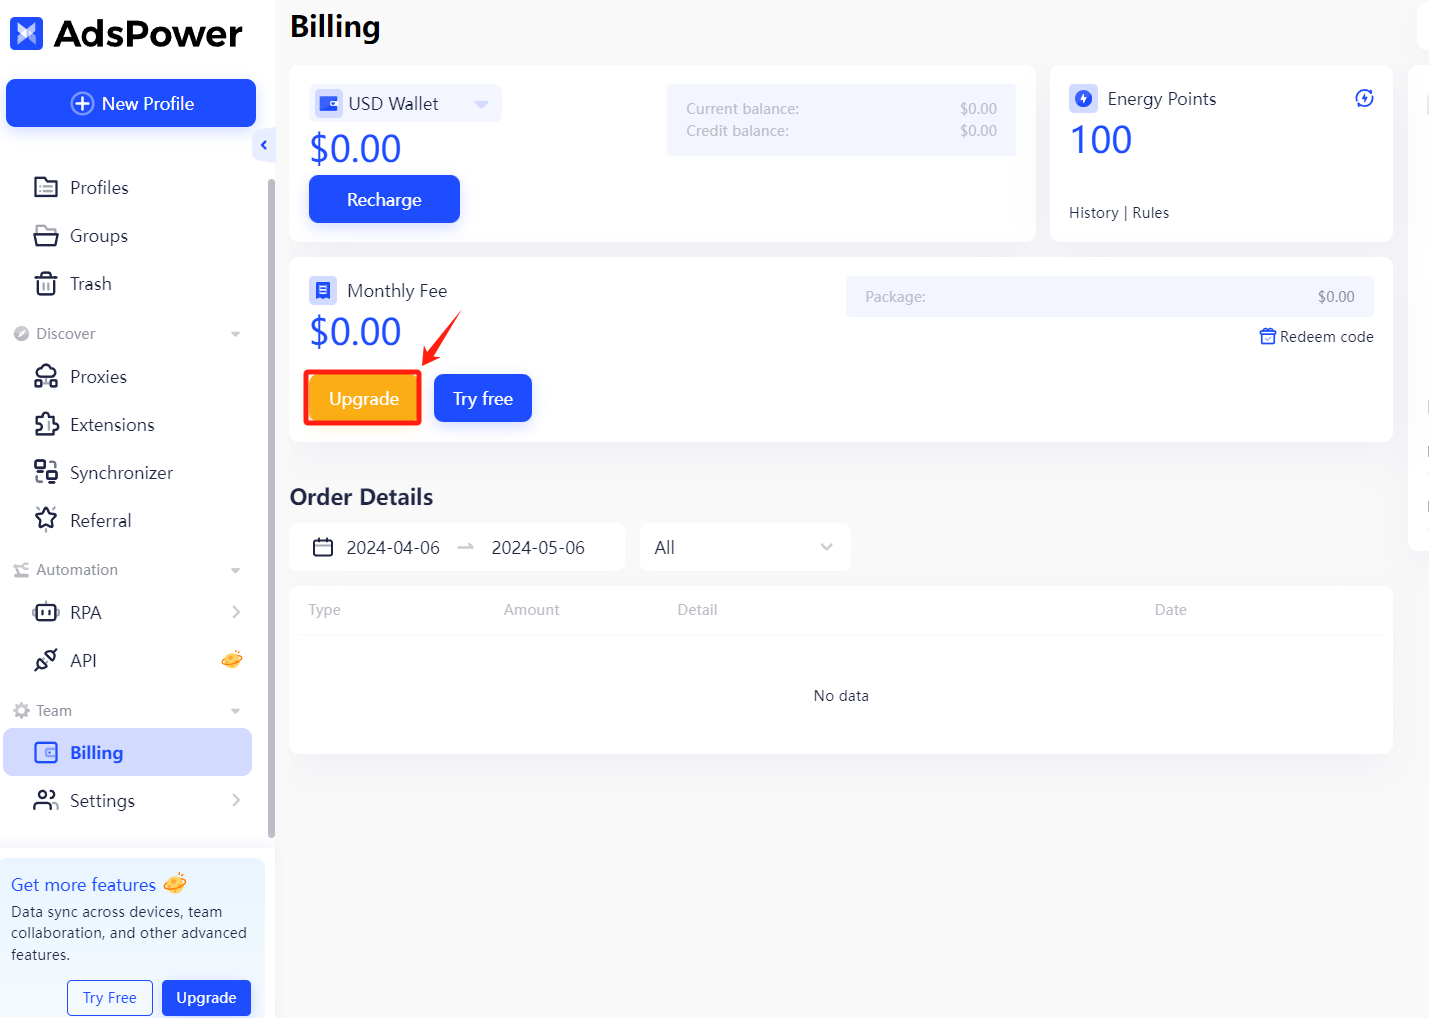Click the AdsPower logo icon
The image size is (1429, 1018).
26,33
